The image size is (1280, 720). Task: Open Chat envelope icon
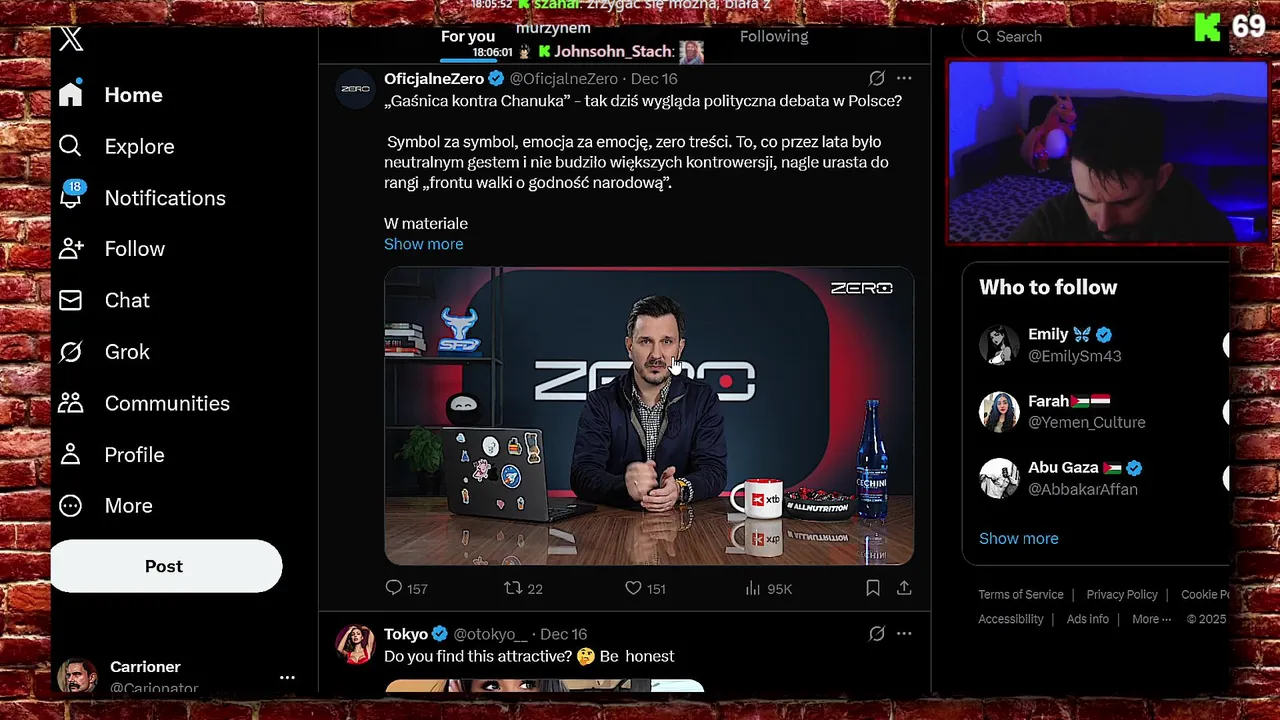tap(70, 300)
